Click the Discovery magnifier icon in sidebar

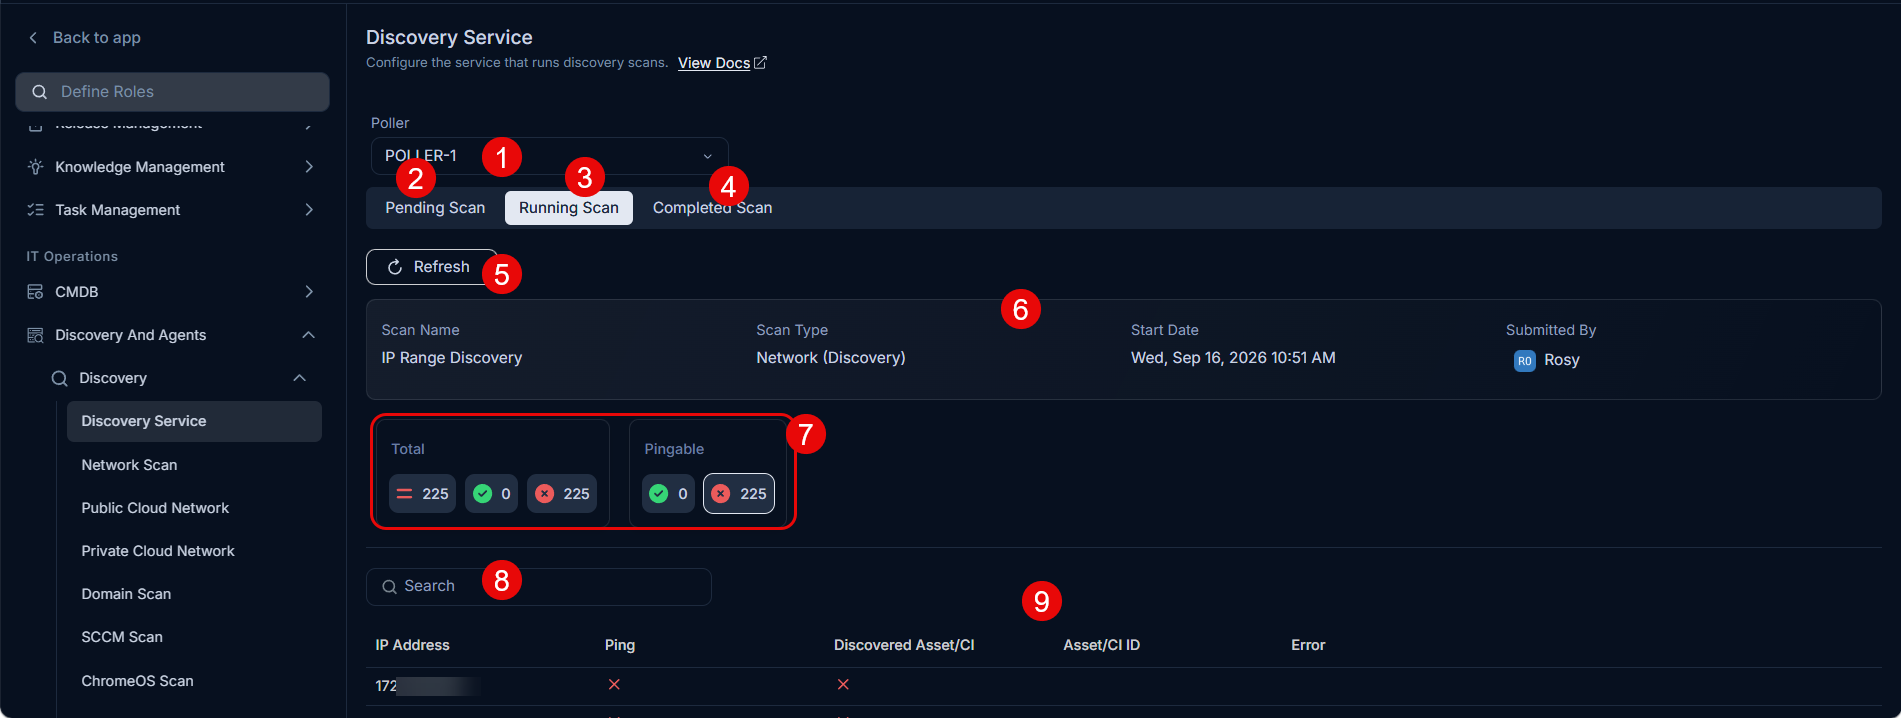tap(60, 378)
